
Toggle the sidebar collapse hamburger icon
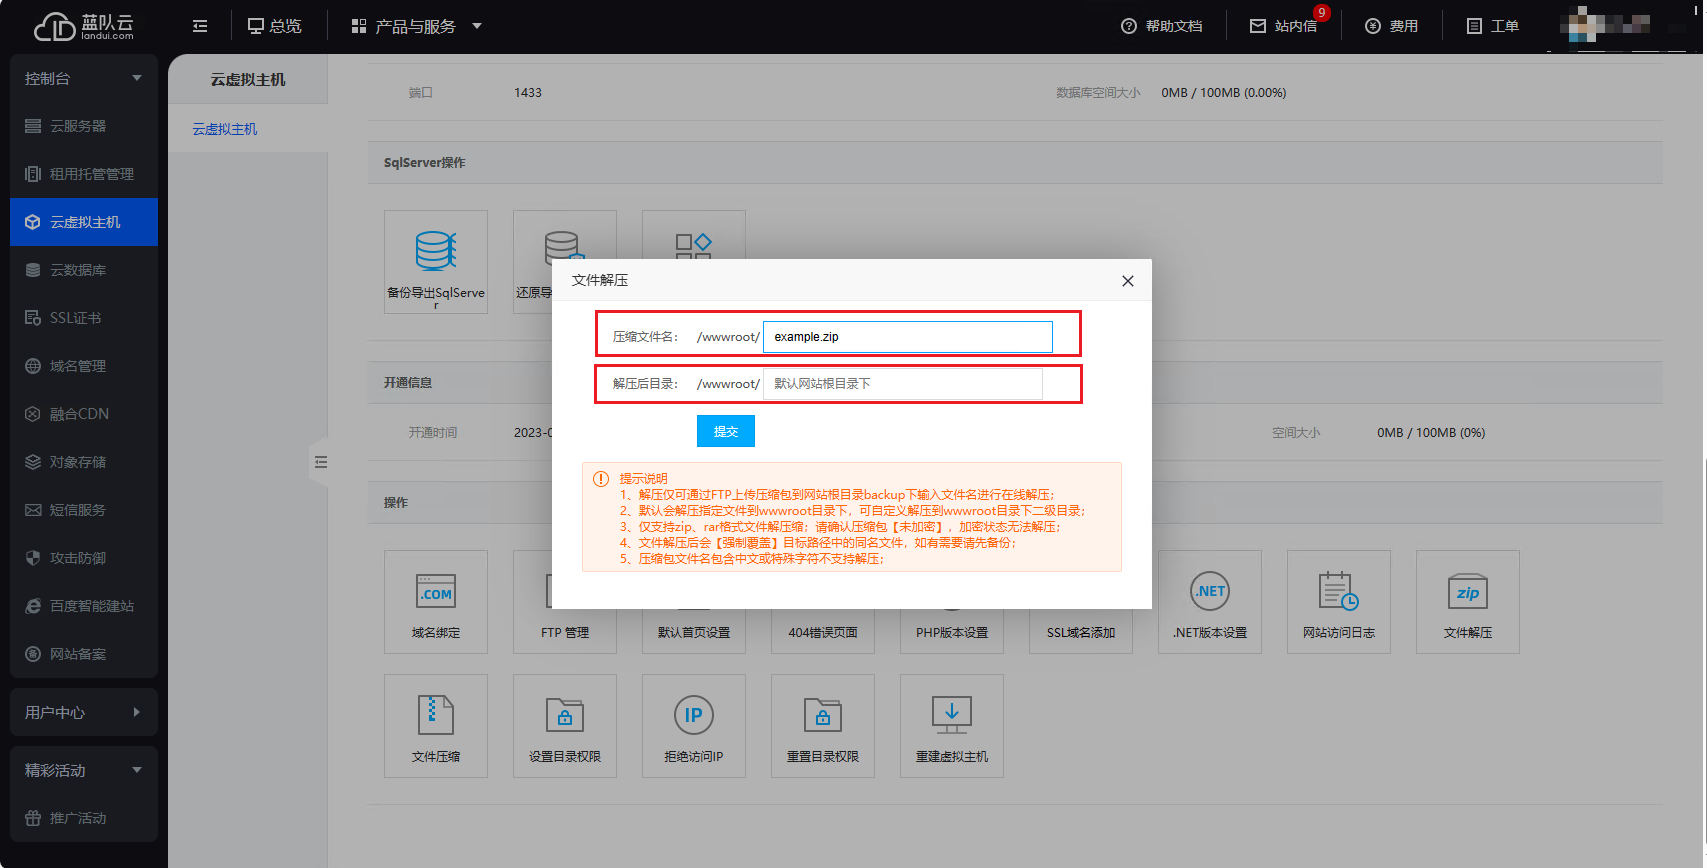click(x=200, y=26)
